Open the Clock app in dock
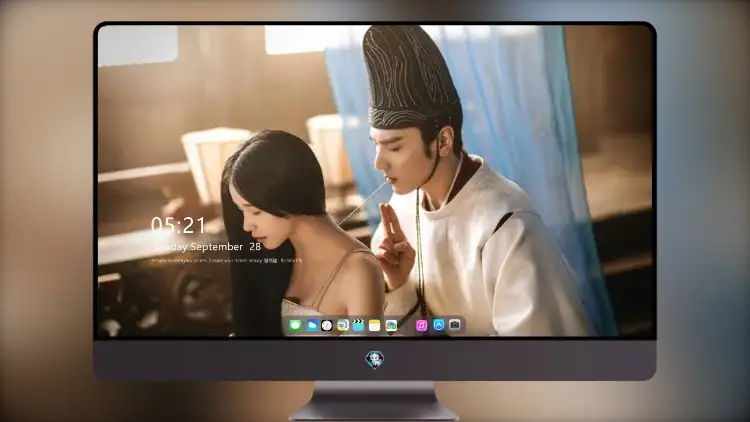 (x=327, y=326)
